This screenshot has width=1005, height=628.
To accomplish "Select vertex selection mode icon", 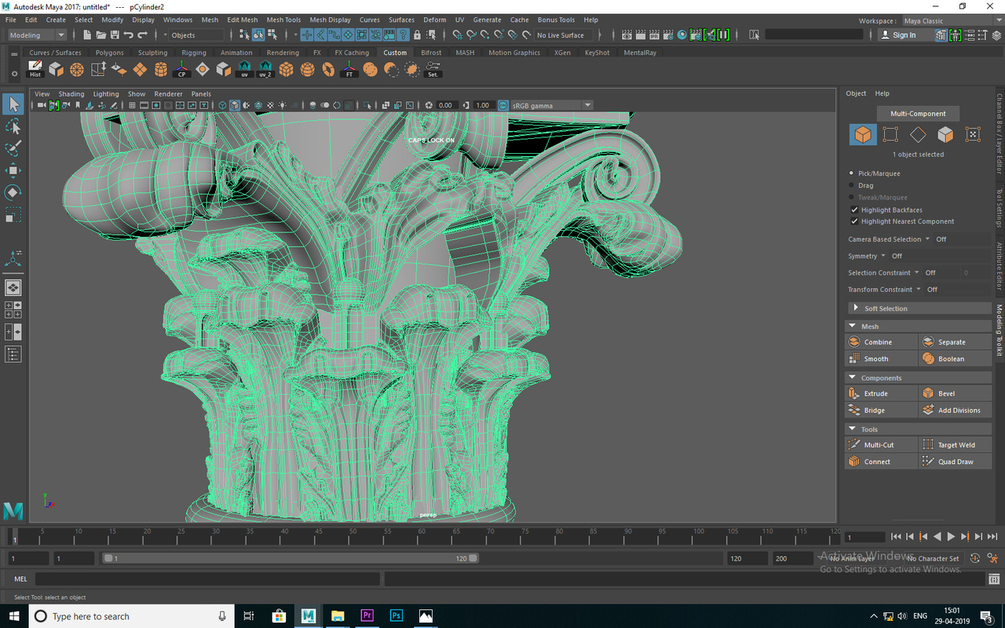I will [x=890, y=134].
